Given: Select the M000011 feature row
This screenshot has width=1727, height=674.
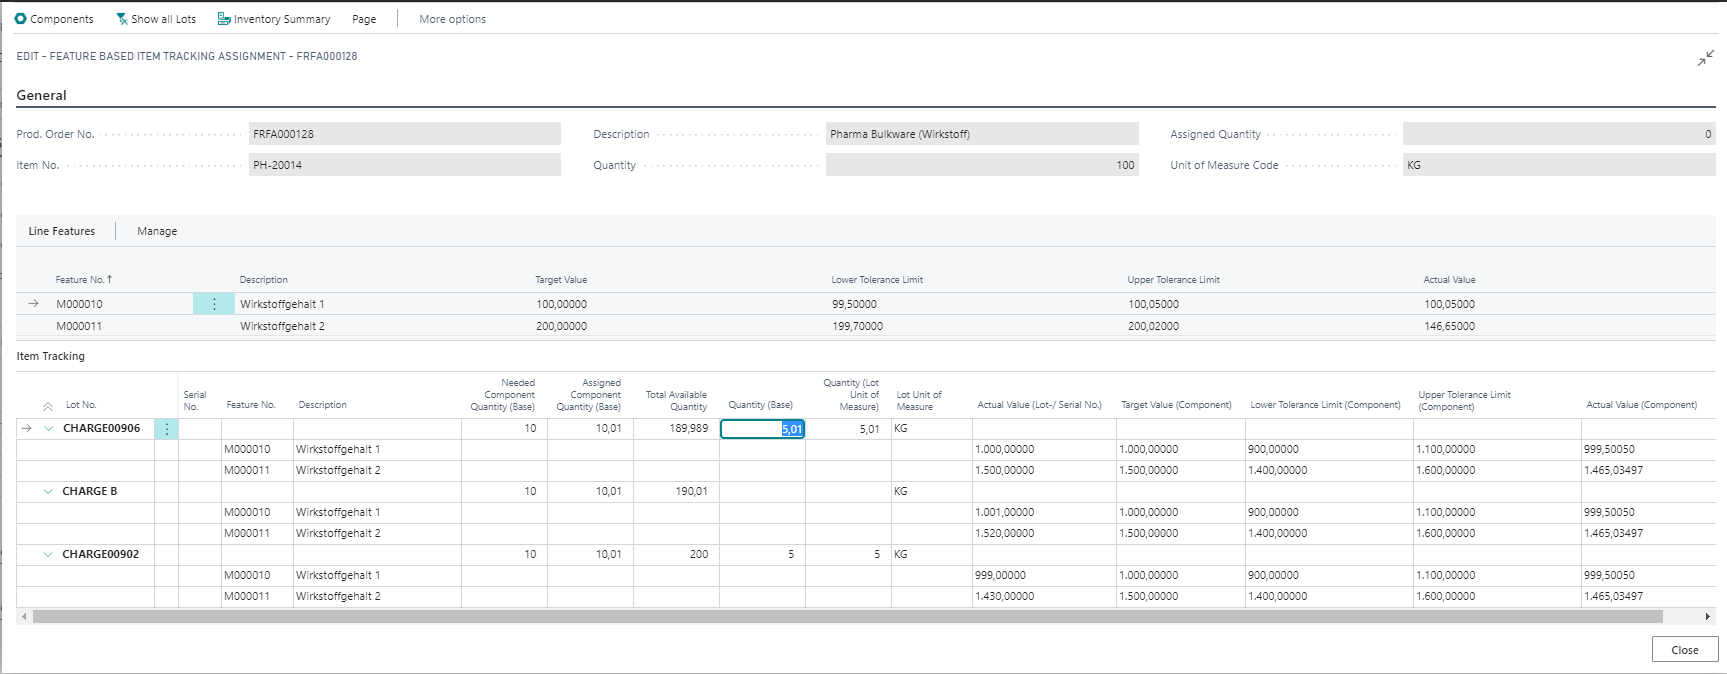Looking at the screenshot, I should click(x=865, y=326).
